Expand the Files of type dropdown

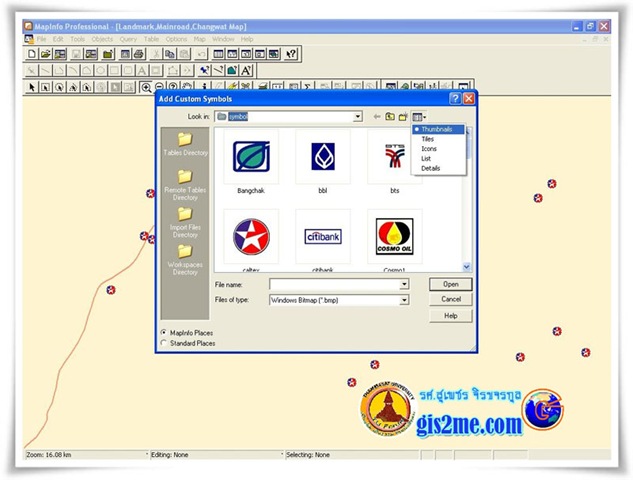pos(404,300)
